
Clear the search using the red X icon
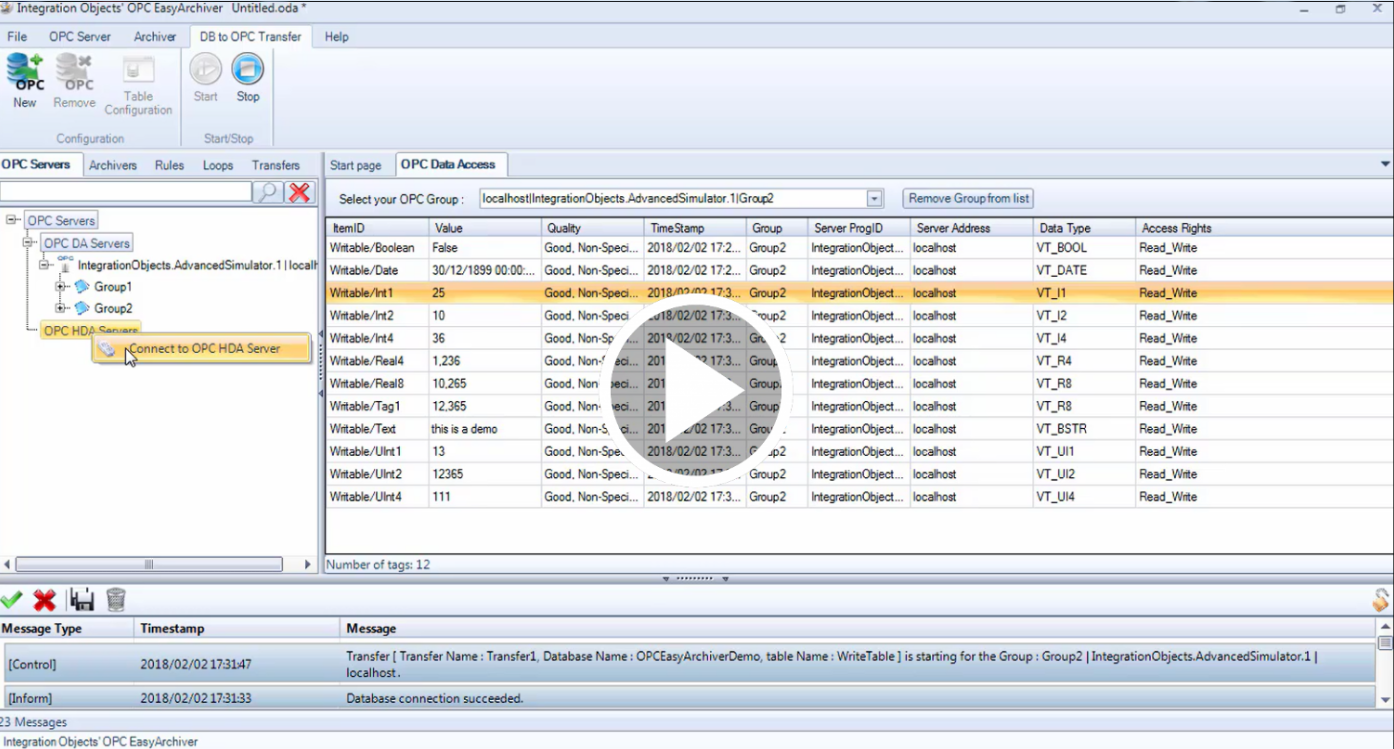coord(298,192)
